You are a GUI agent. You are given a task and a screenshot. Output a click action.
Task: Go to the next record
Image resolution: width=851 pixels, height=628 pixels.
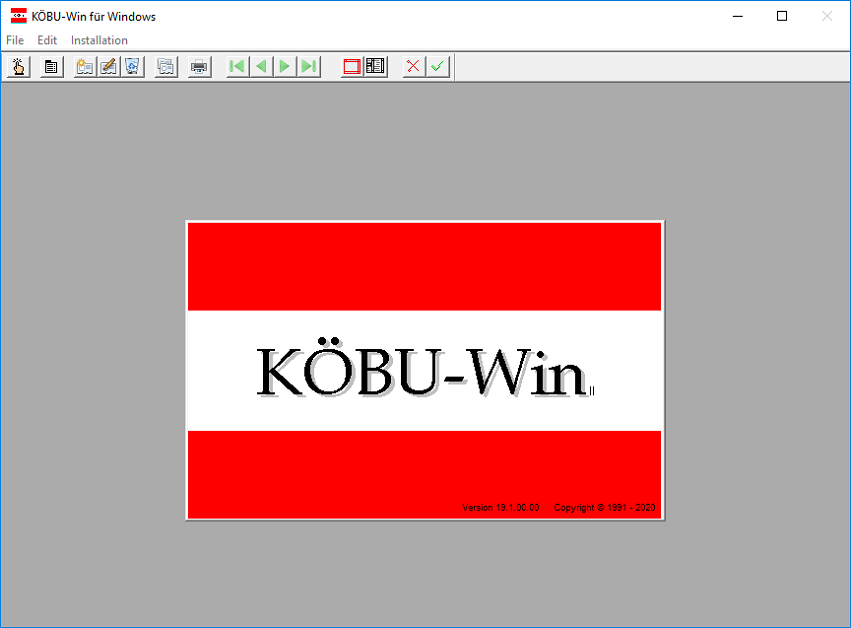(285, 67)
